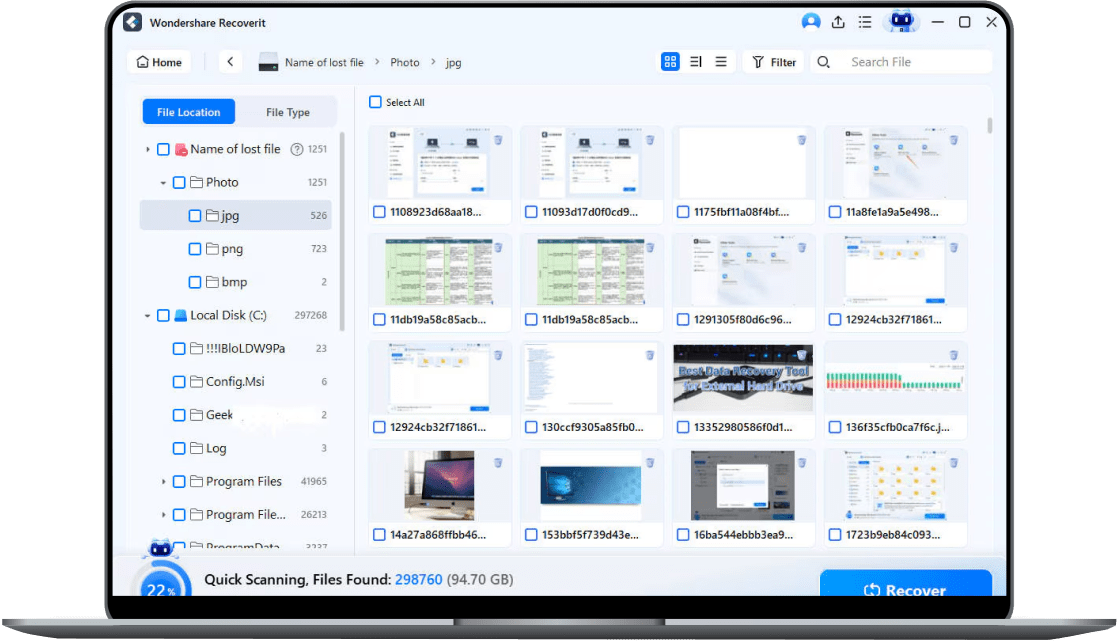Click trash icon on 1108923d68aa18 thumbnail
Image resolution: width=1117 pixels, height=642 pixels.
[x=498, y=140]
